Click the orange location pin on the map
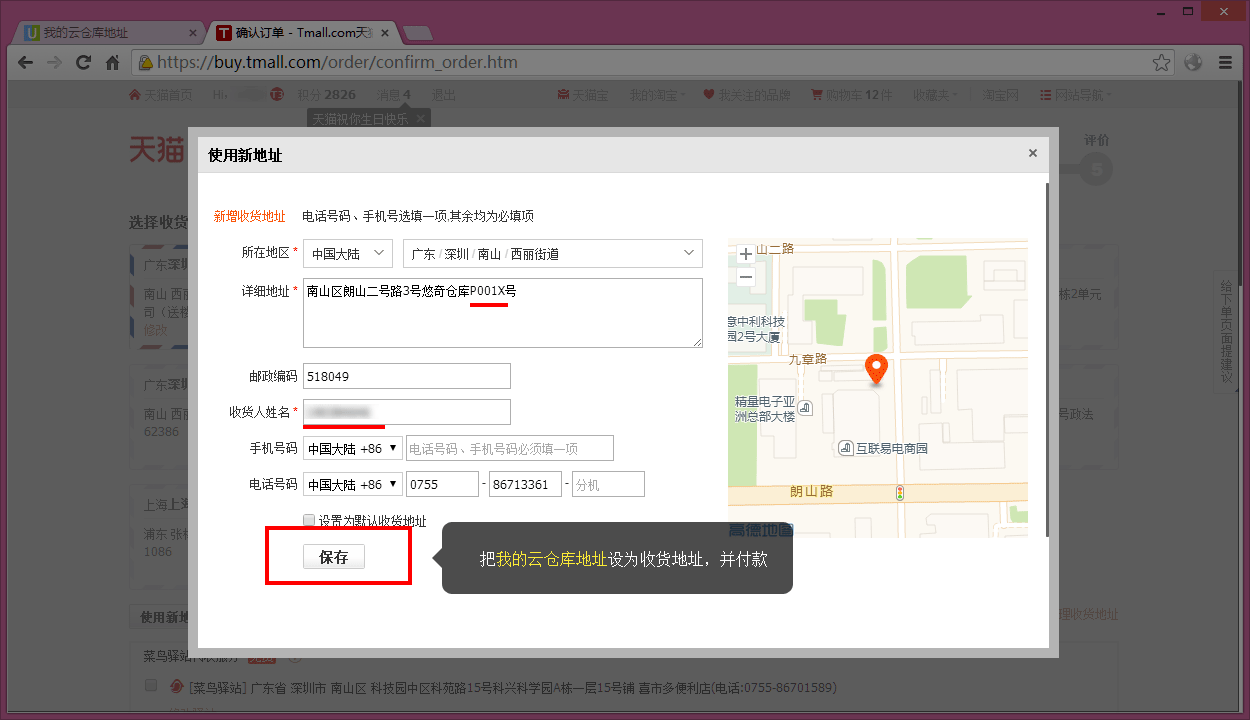Viewport: 1250px width, 720px height. [x=876, y=369]
